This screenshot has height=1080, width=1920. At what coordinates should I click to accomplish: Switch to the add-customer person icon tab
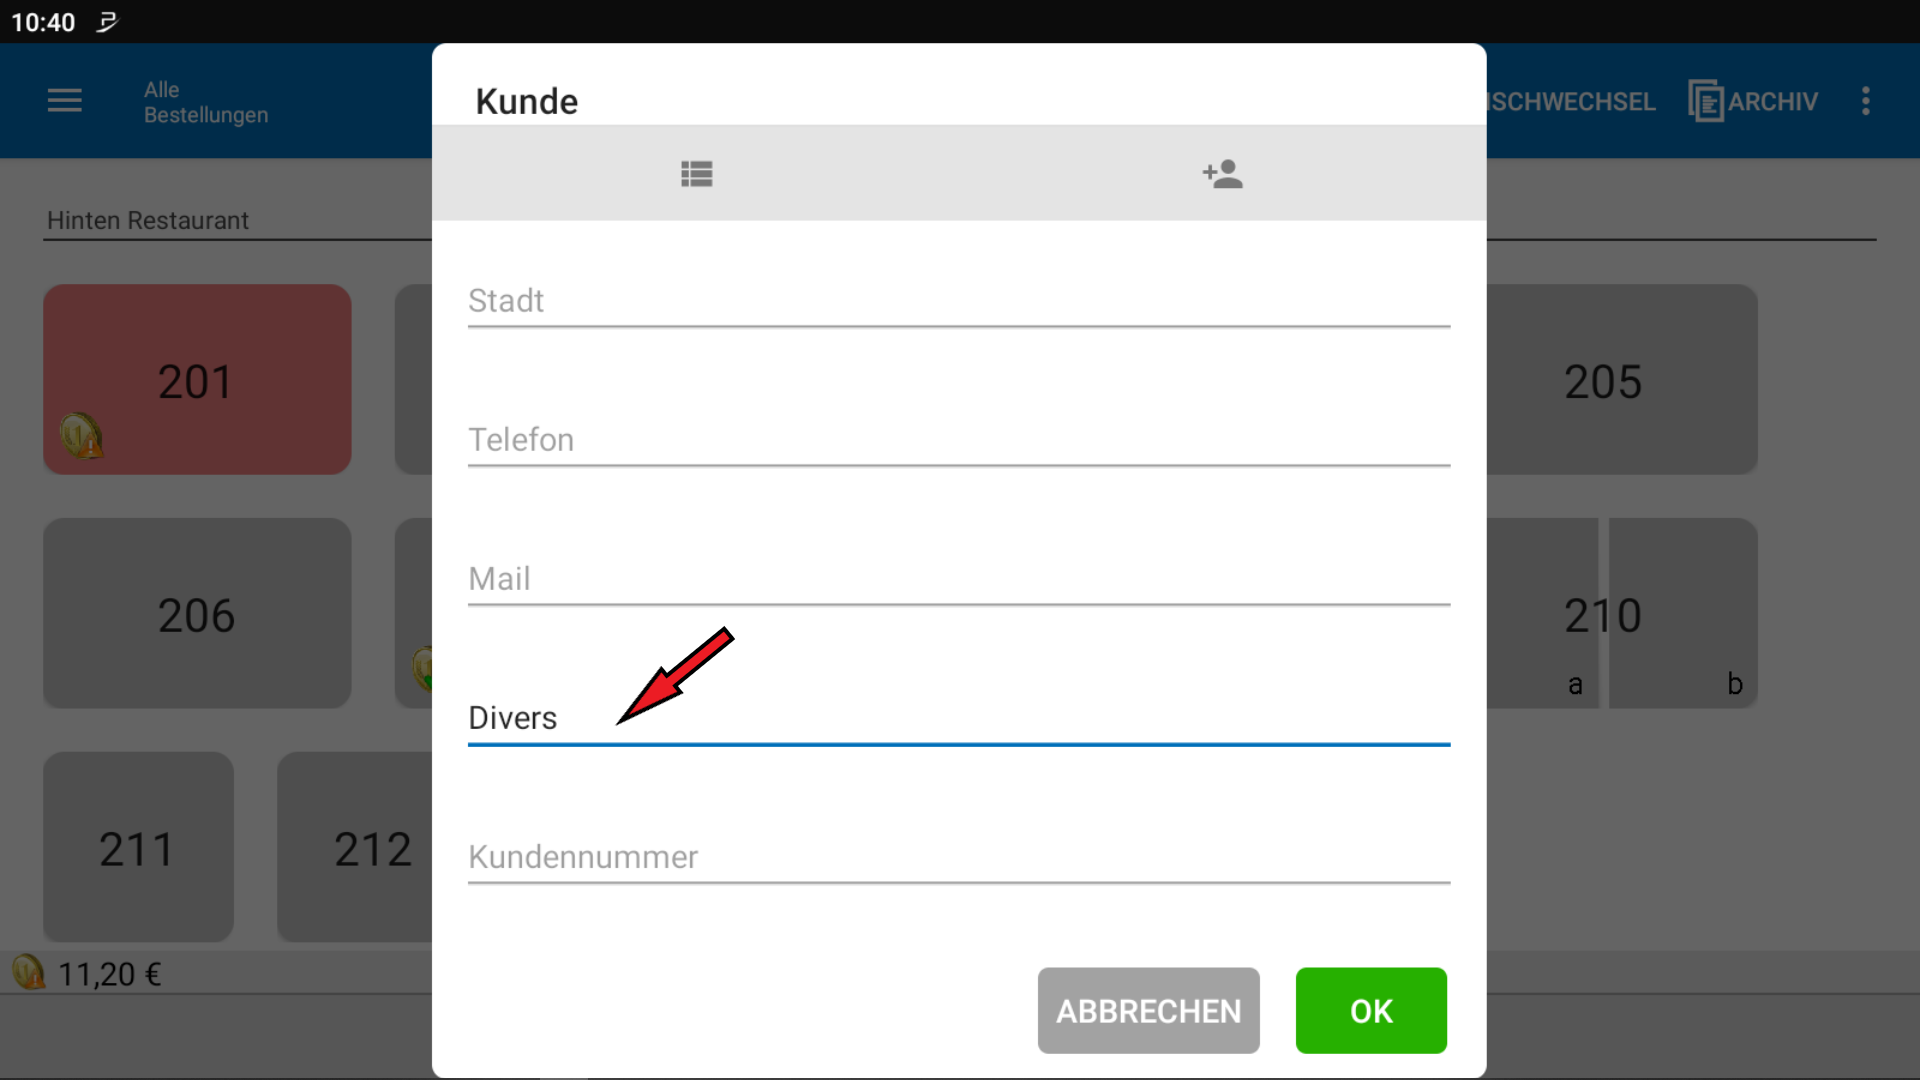1222,174
